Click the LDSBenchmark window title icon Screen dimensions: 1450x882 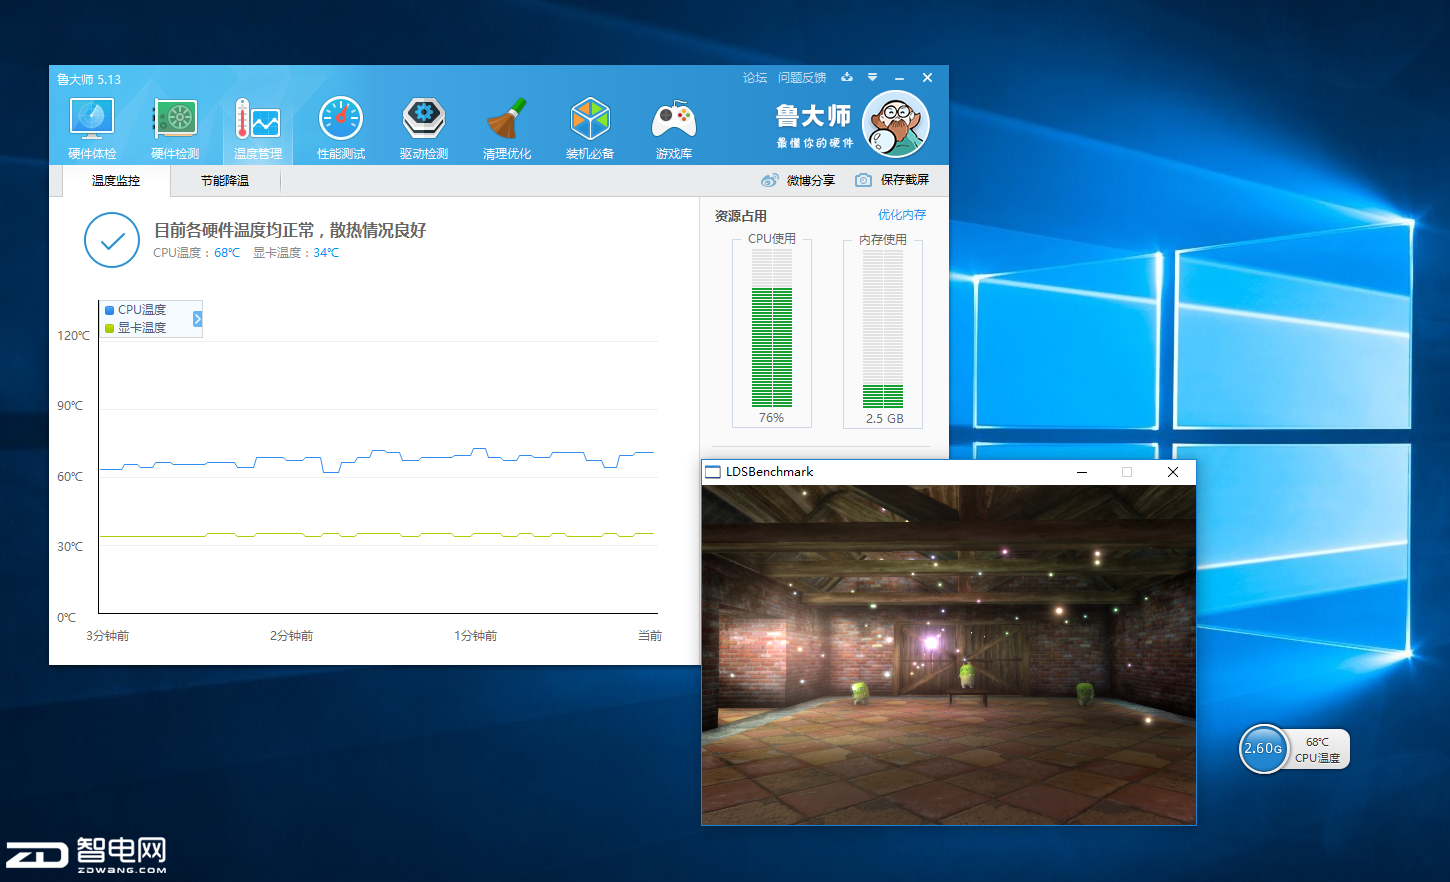point(713,472)
